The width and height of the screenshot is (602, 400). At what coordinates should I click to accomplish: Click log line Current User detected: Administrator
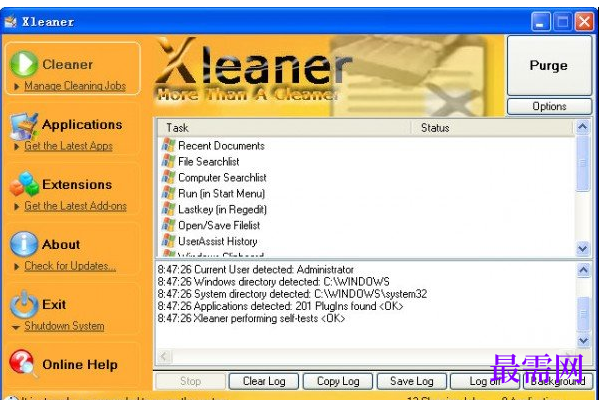[x=256, y=269]
